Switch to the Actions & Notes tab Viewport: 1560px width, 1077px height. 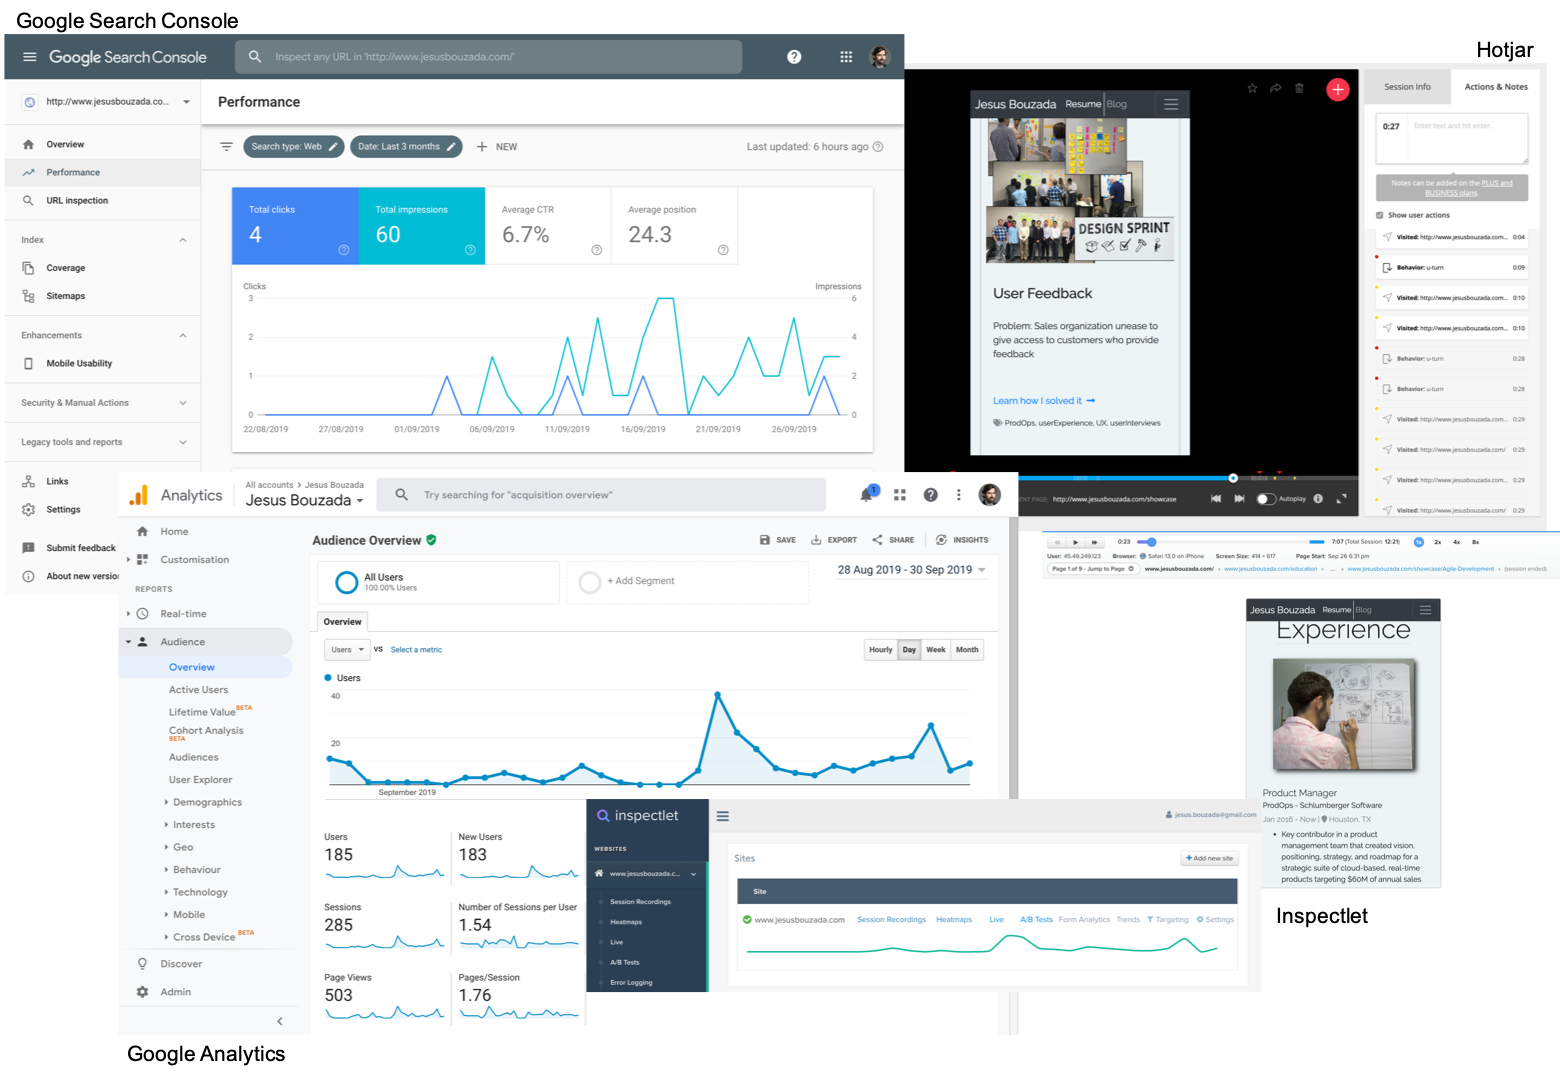click(1496, 86)
